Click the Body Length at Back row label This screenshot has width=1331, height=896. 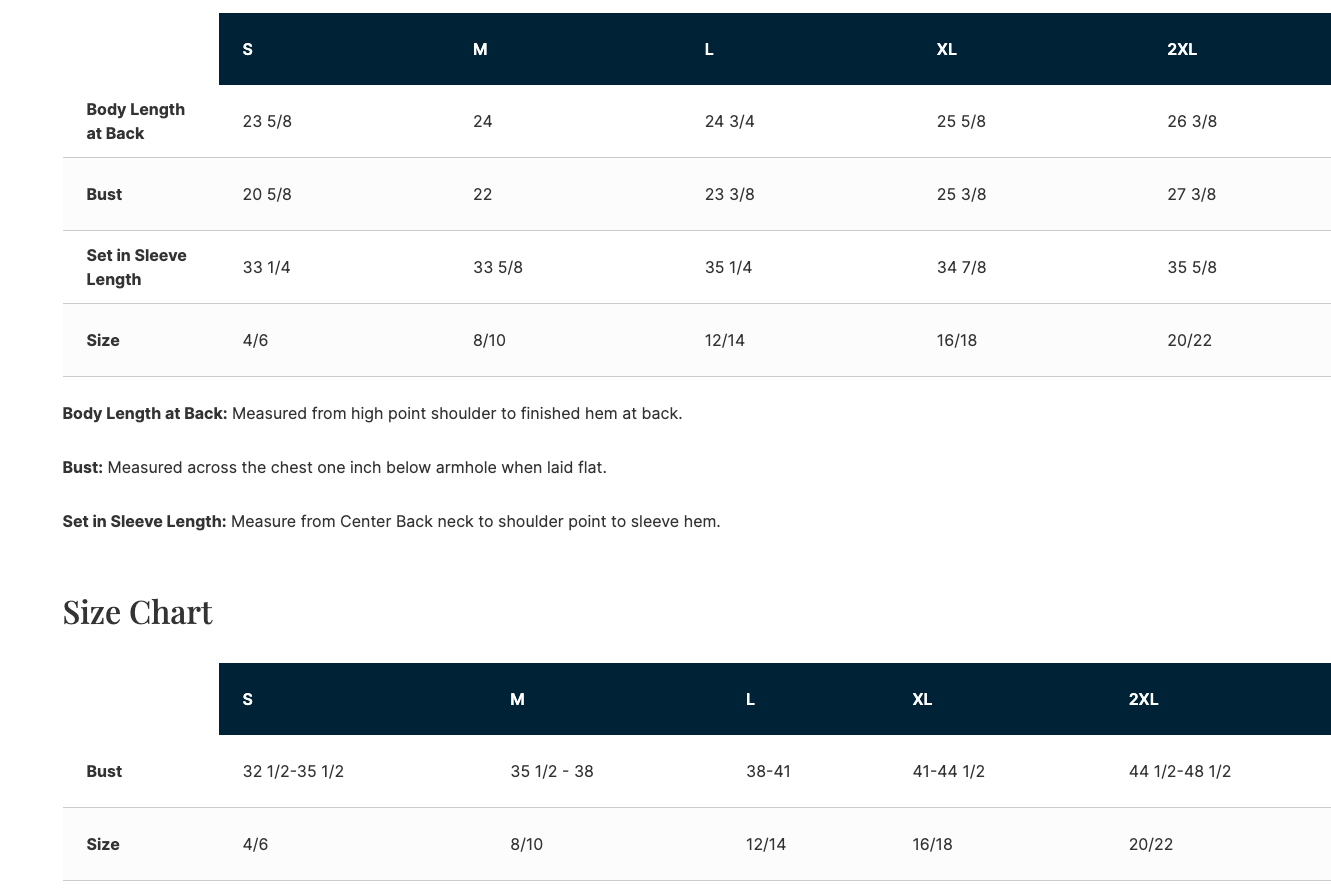coord(136,121)
